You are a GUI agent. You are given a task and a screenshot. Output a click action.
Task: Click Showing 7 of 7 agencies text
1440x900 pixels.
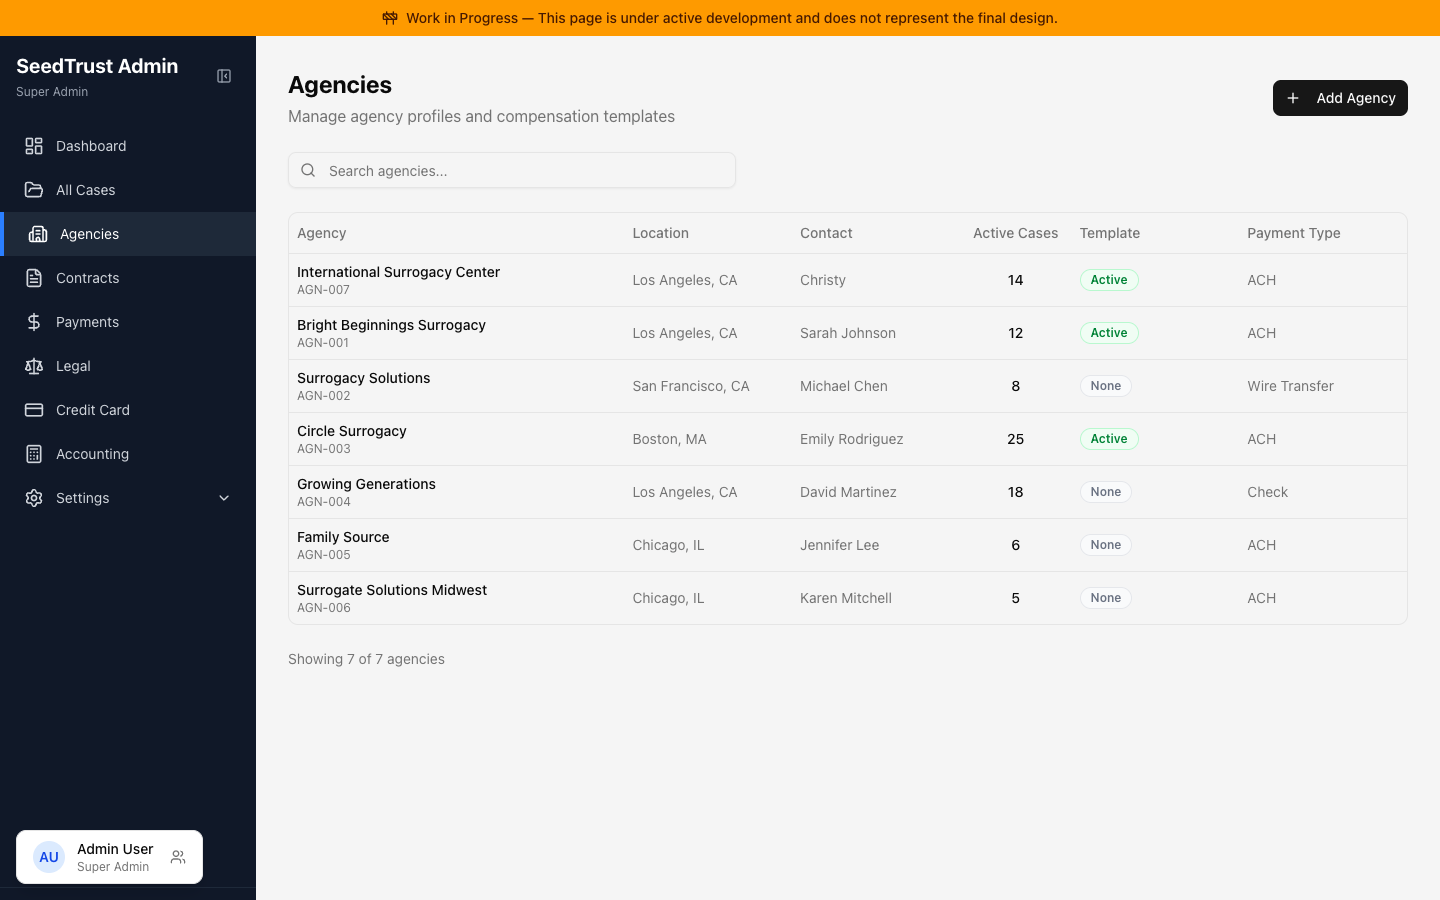(x=366, y=659)
